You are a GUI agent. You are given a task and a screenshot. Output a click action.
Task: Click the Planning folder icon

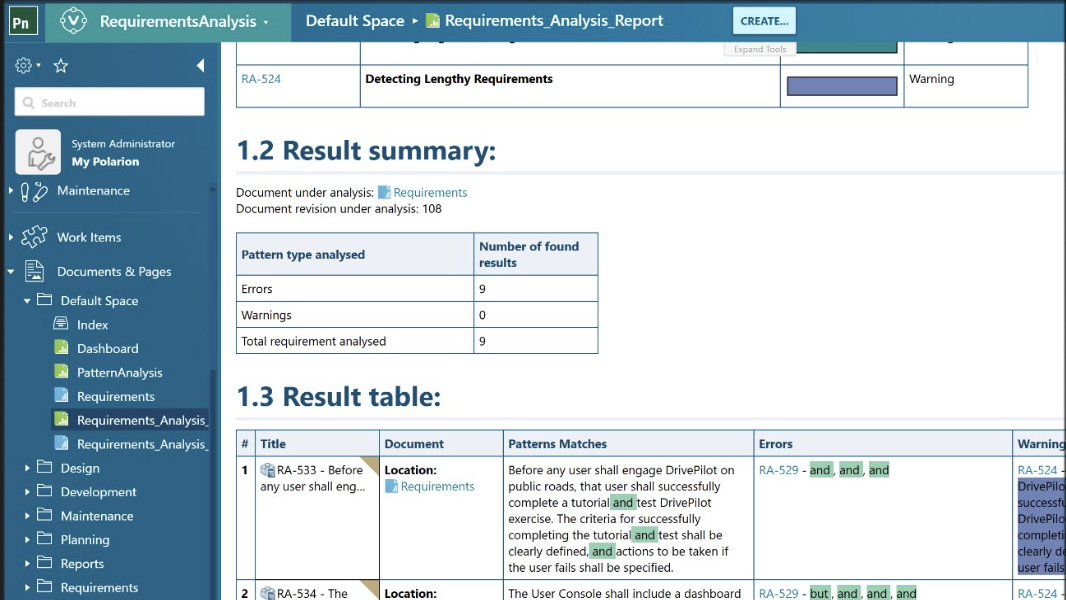[45, 538]
